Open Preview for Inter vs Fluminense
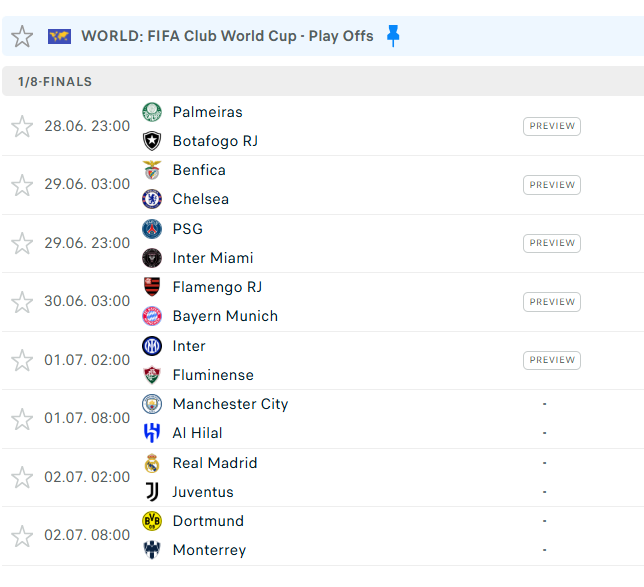The image size is (644, 587). tap(552, 360)
